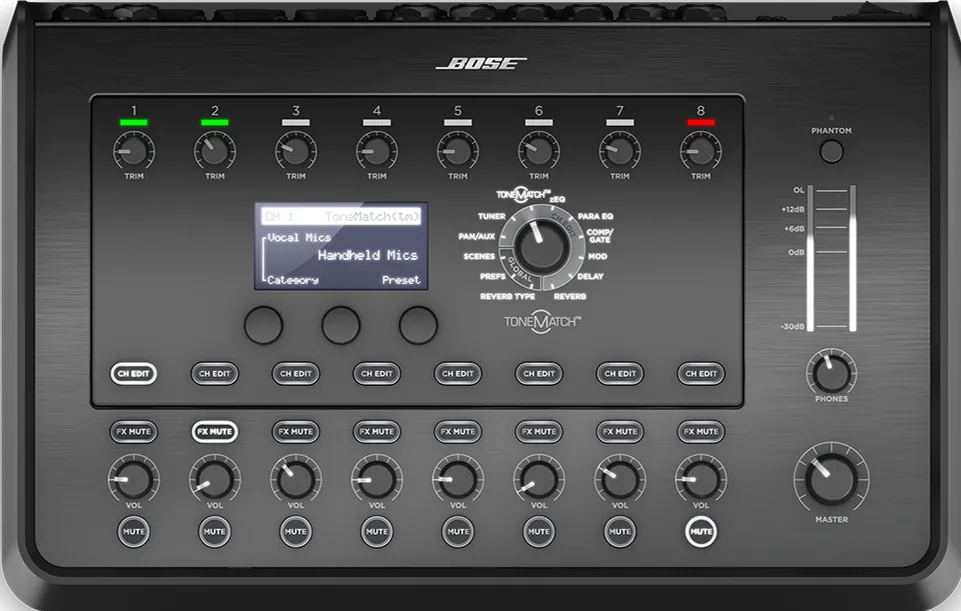Toggle FX MUTE on channel 5
This screenshot has height=611, width=961.
pos(458,431)
